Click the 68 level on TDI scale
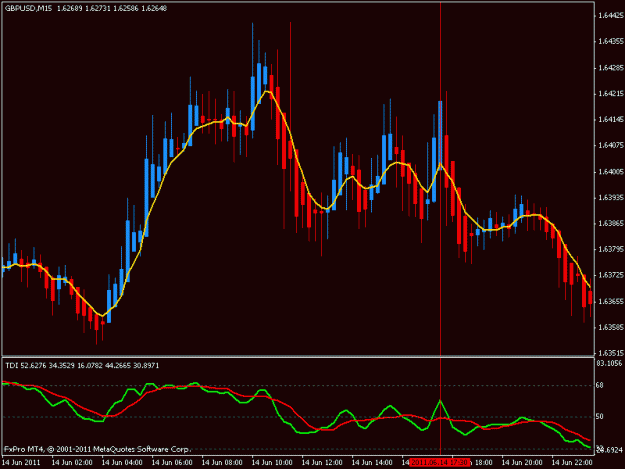625x469 pixels. (x=599, y=385)
